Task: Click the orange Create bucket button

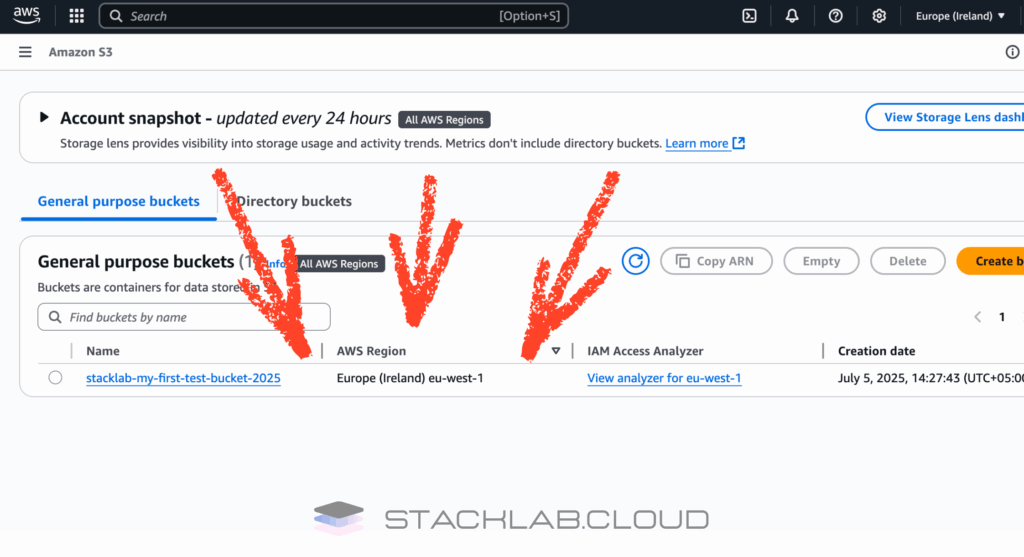Action: (991, 261)
